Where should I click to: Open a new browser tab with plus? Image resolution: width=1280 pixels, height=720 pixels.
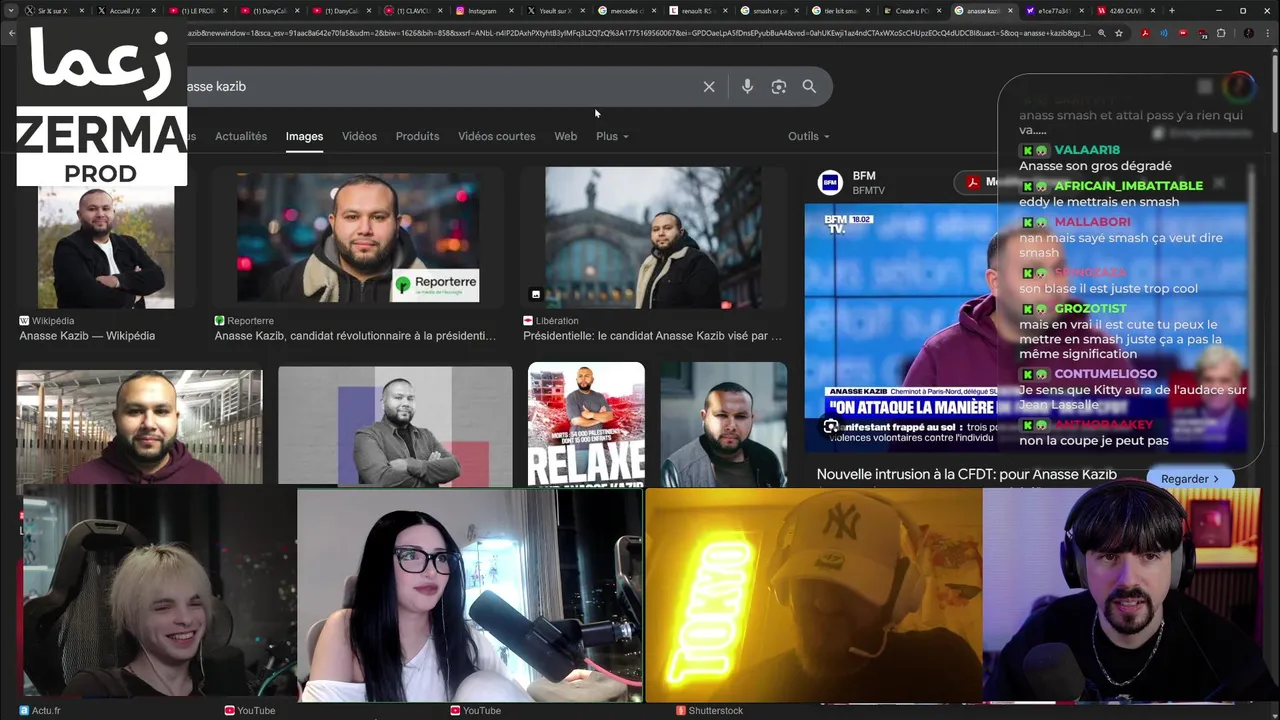pos(1172,11)
